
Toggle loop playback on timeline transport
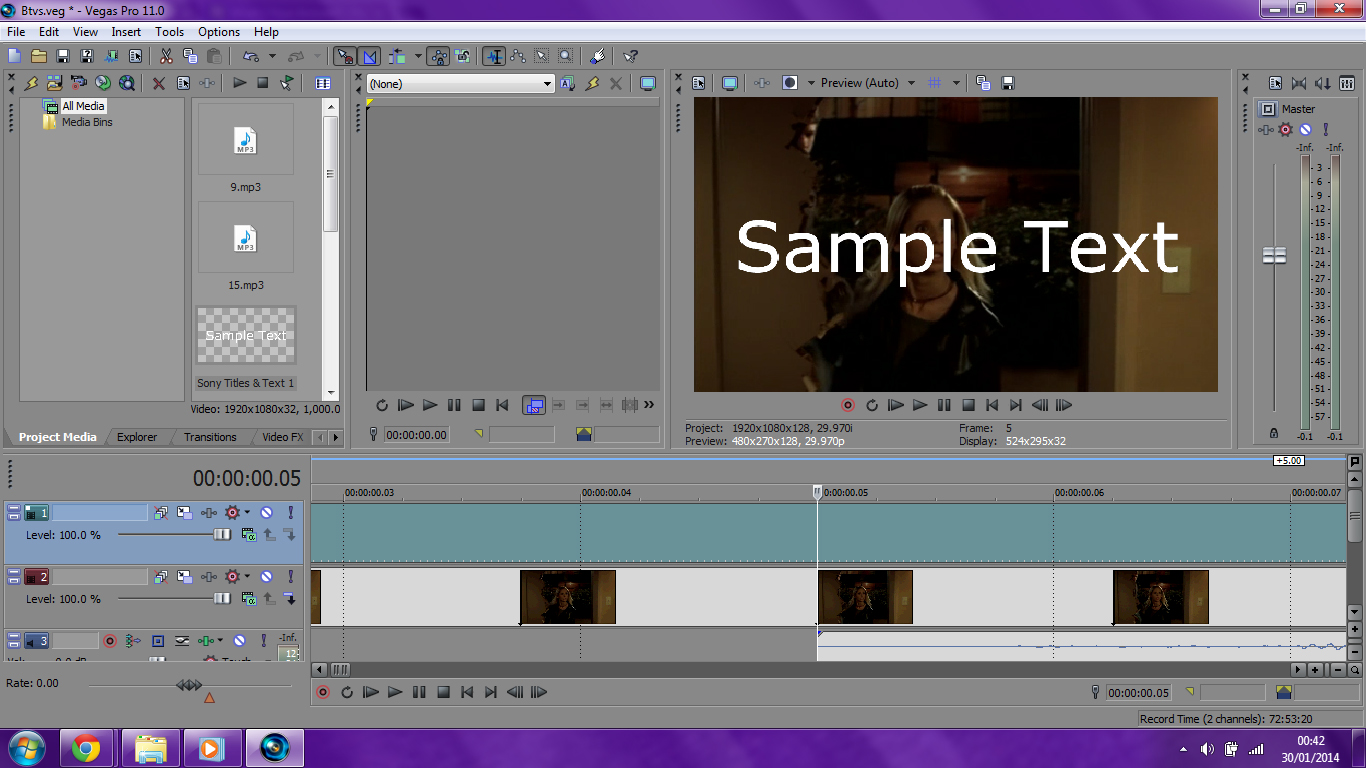tap(347, 692)
